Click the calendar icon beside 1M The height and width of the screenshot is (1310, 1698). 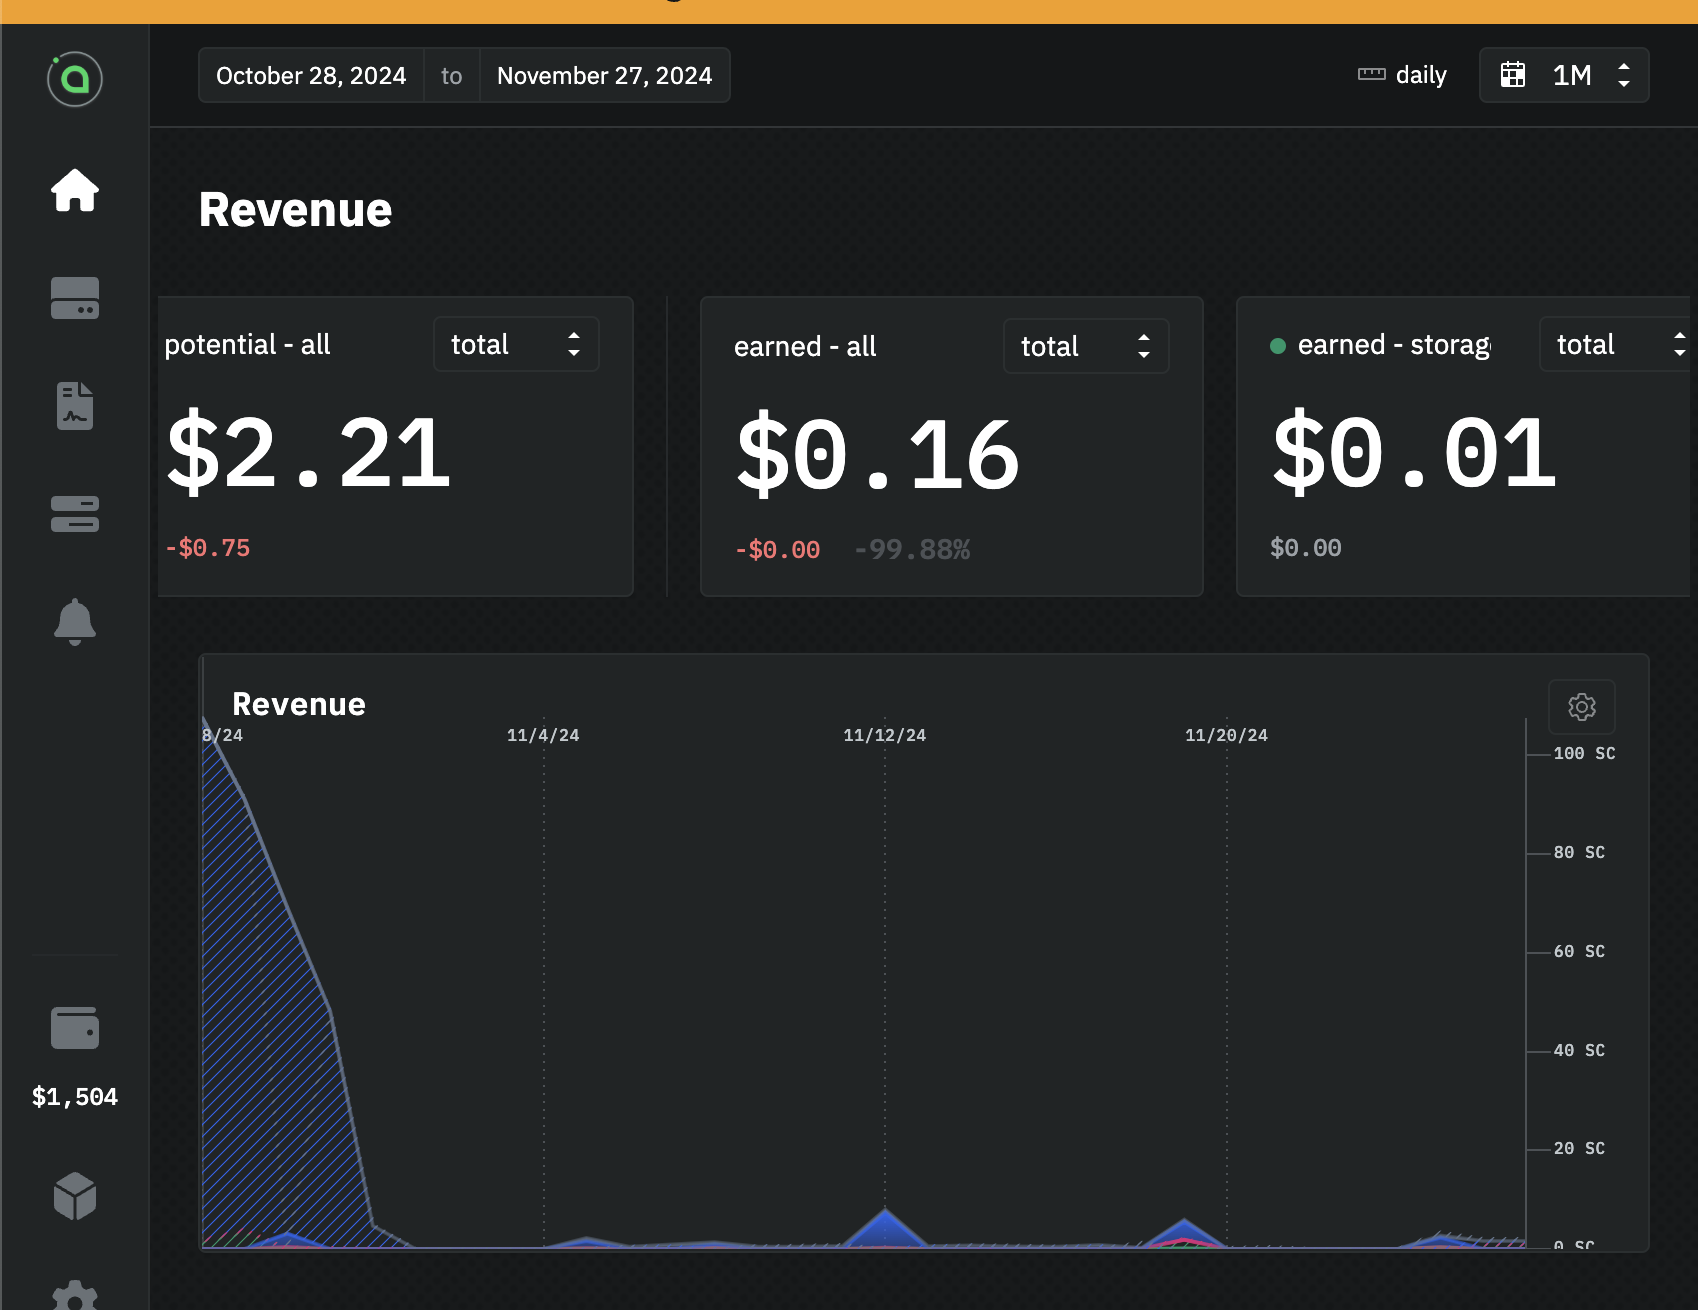point(1513,75)
